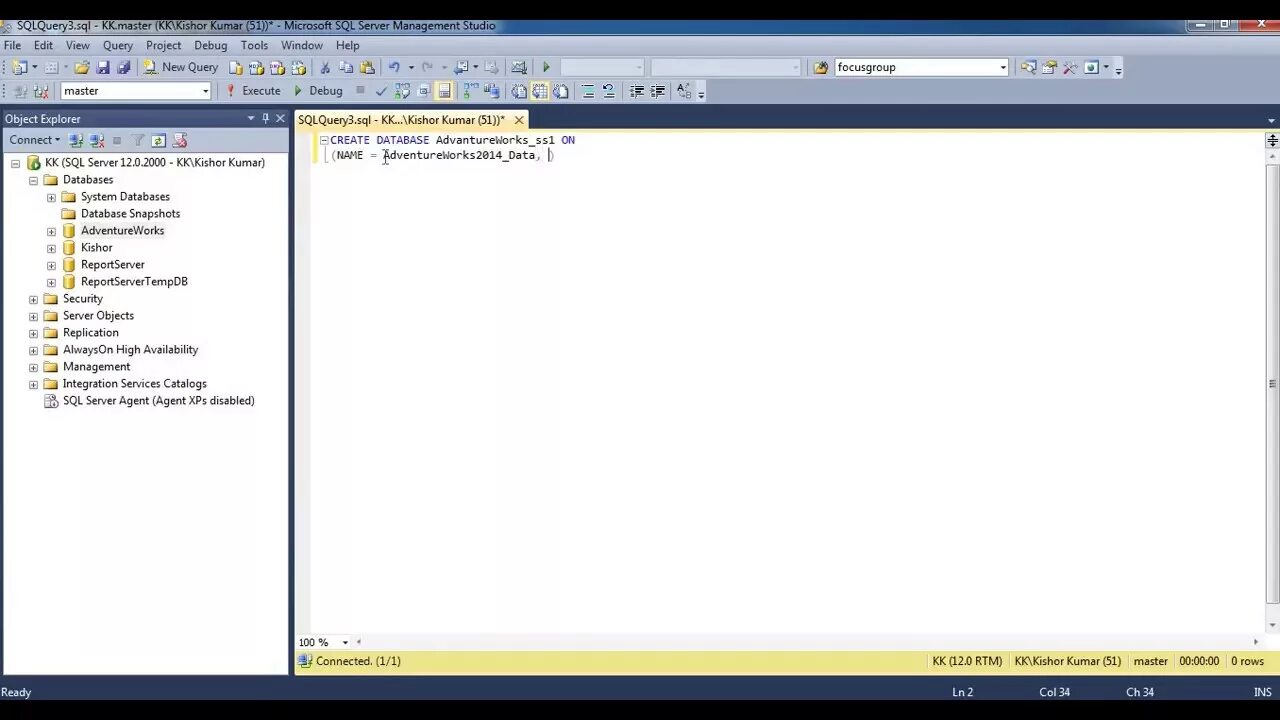Open the Tools menu
Screen dimensions: 1280x720
click(254, 45)
